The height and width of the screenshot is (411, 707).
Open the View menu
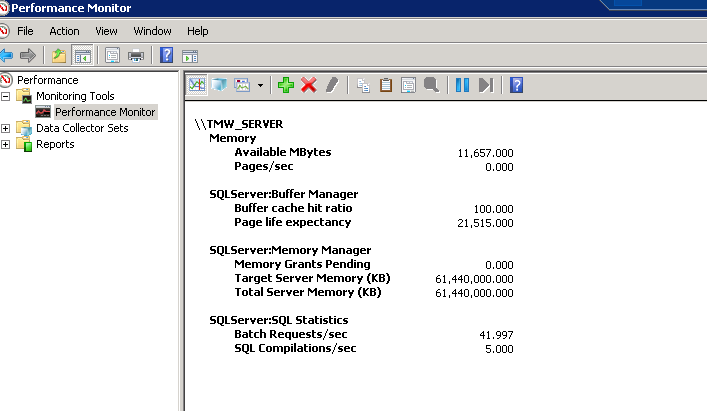[x=106, y=31]
